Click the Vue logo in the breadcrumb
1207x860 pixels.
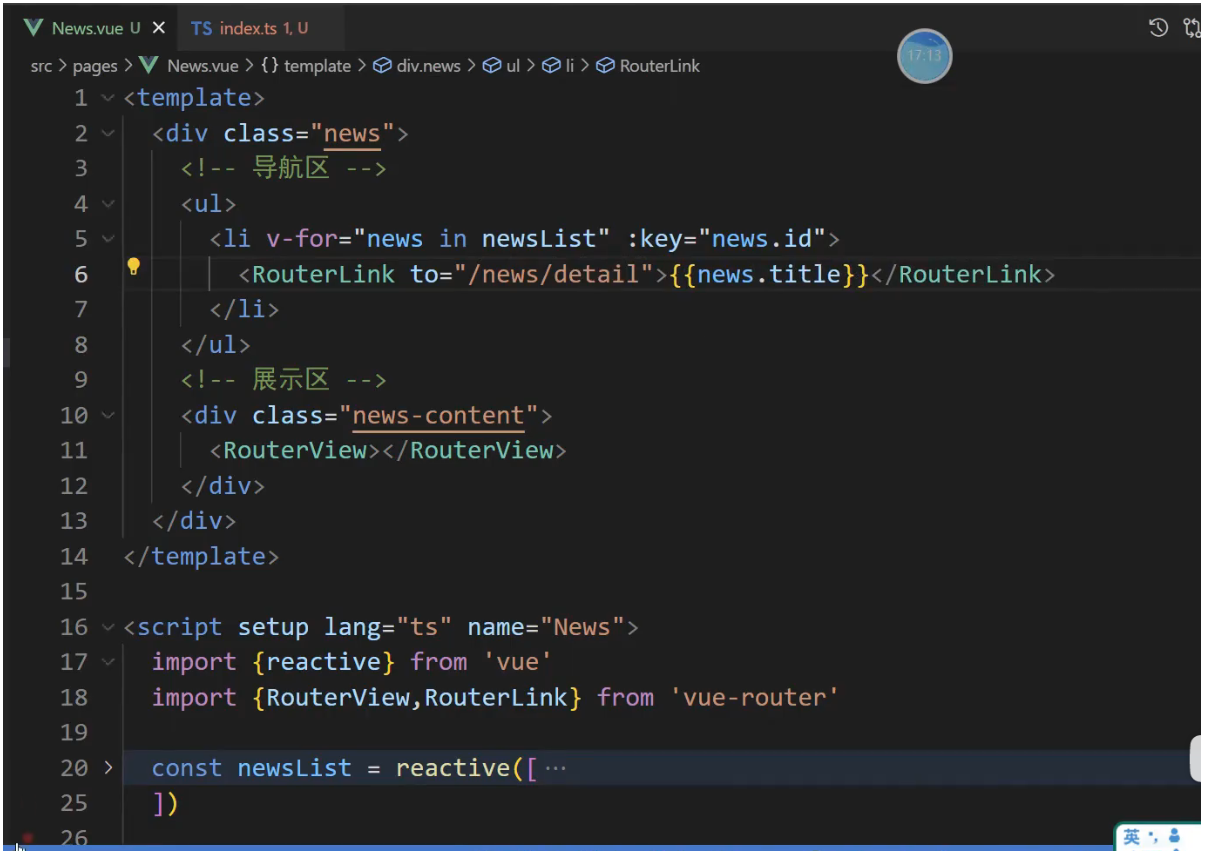pos(150,66)
